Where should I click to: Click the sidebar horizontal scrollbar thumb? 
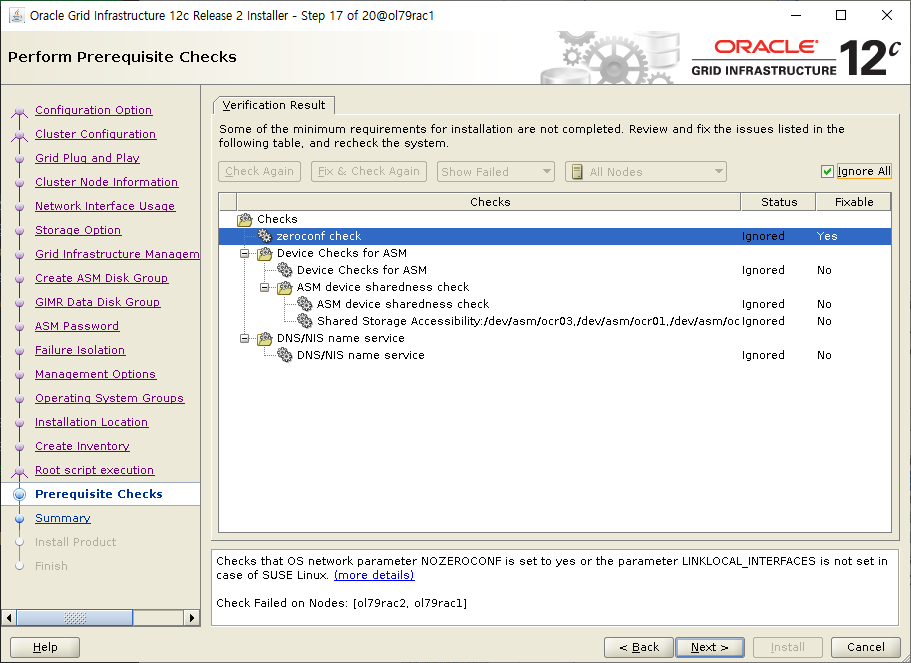coord(75,618)
